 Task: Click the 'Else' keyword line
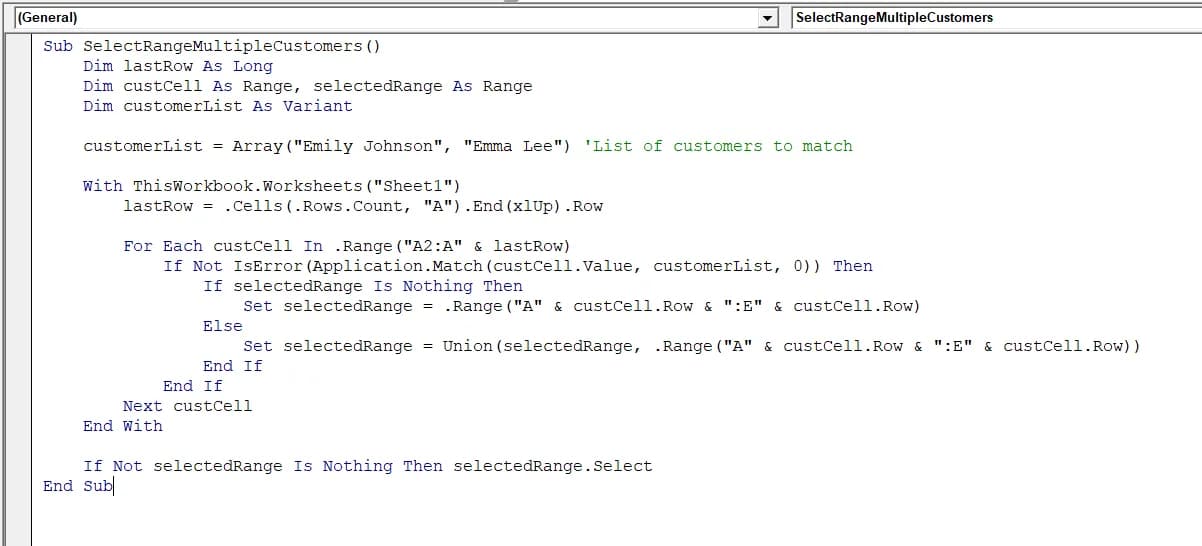tap(223, 326)
